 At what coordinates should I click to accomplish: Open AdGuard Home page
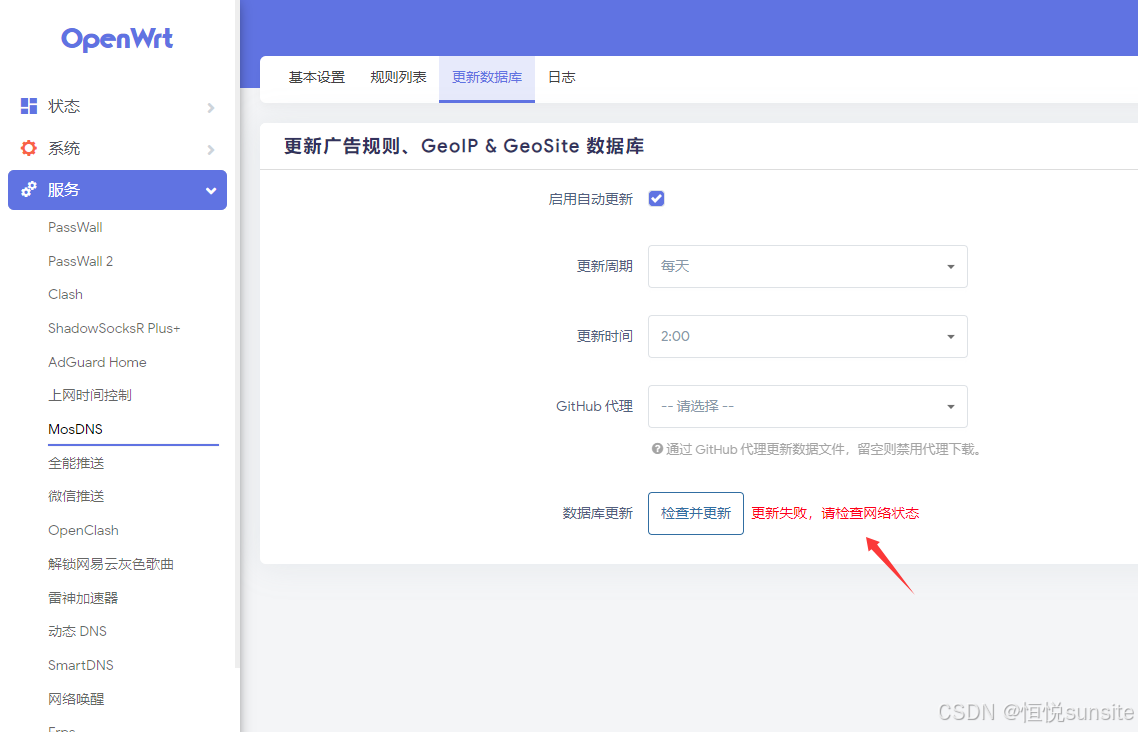[97, 362]
